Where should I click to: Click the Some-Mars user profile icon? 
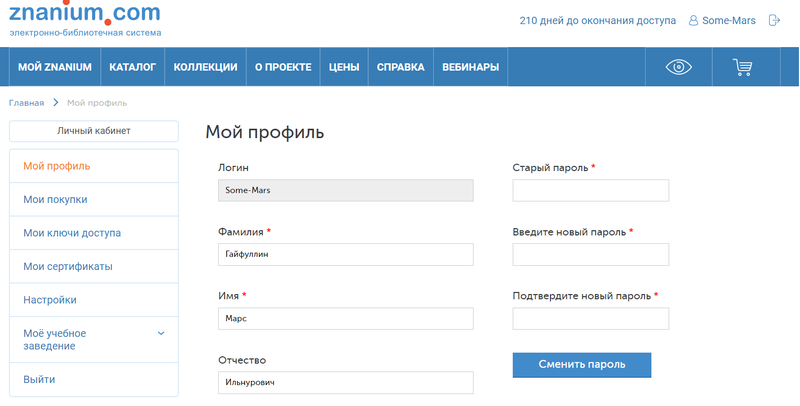pos(694,20)
